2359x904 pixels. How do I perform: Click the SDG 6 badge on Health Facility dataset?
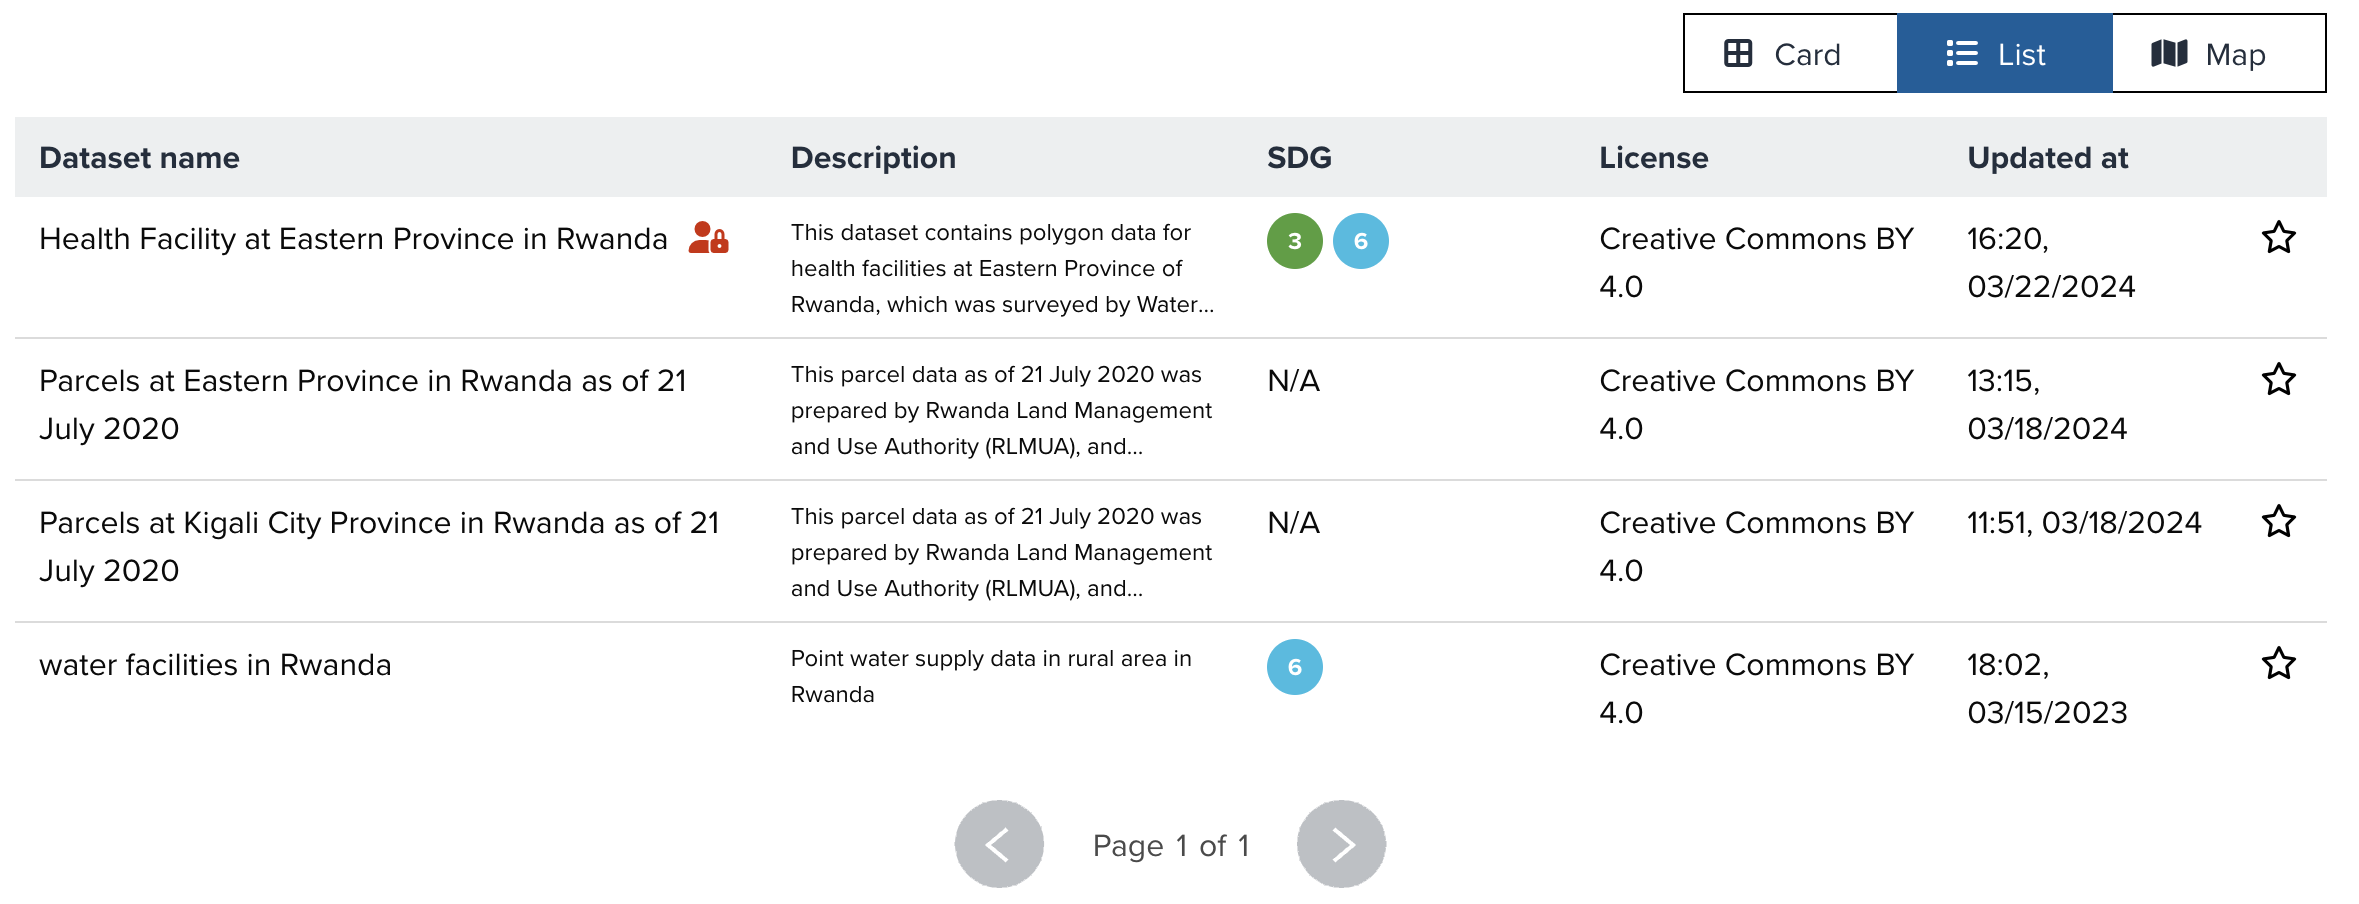click(1361, 240)
